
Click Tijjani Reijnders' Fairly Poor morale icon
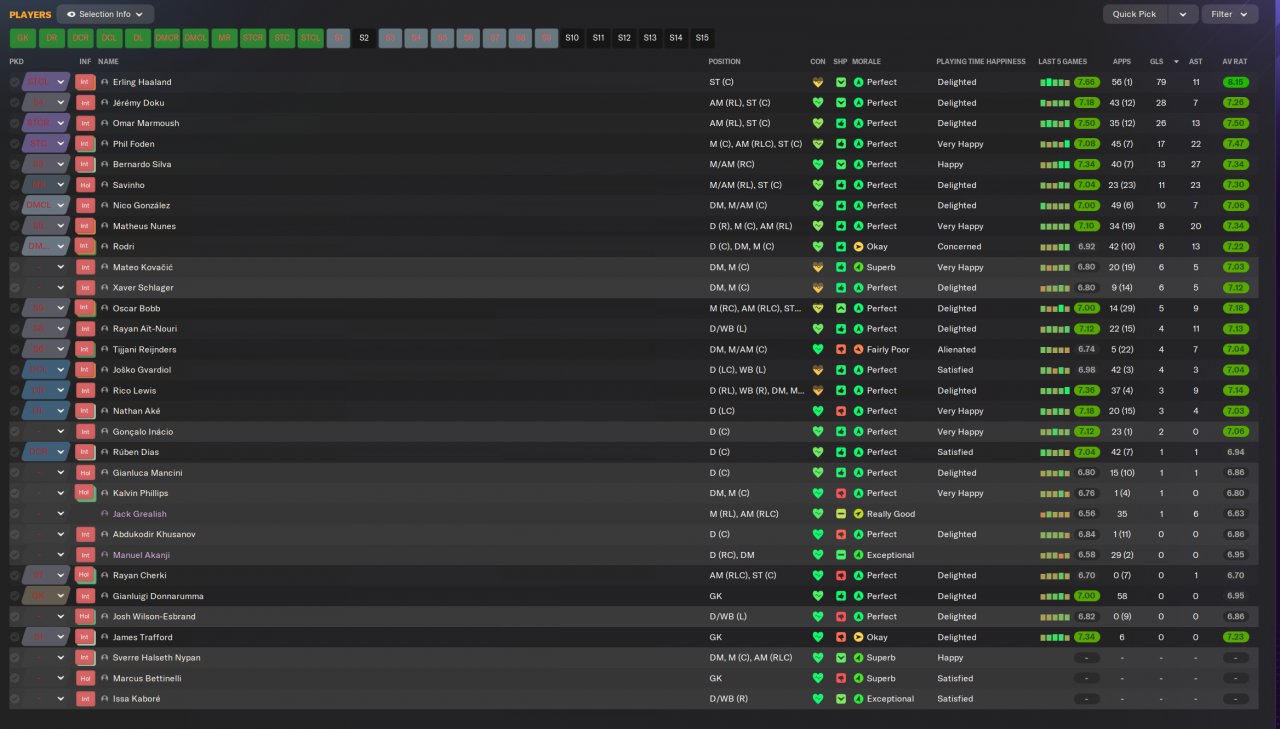click(x=858, y=350)
